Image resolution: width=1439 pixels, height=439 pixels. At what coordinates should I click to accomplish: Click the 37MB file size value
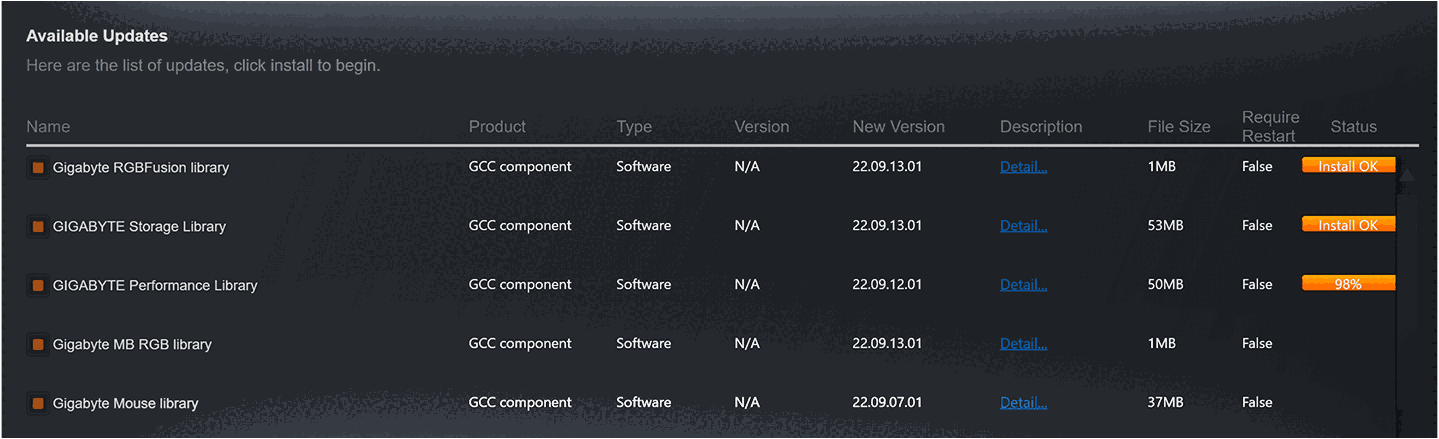1166,403
